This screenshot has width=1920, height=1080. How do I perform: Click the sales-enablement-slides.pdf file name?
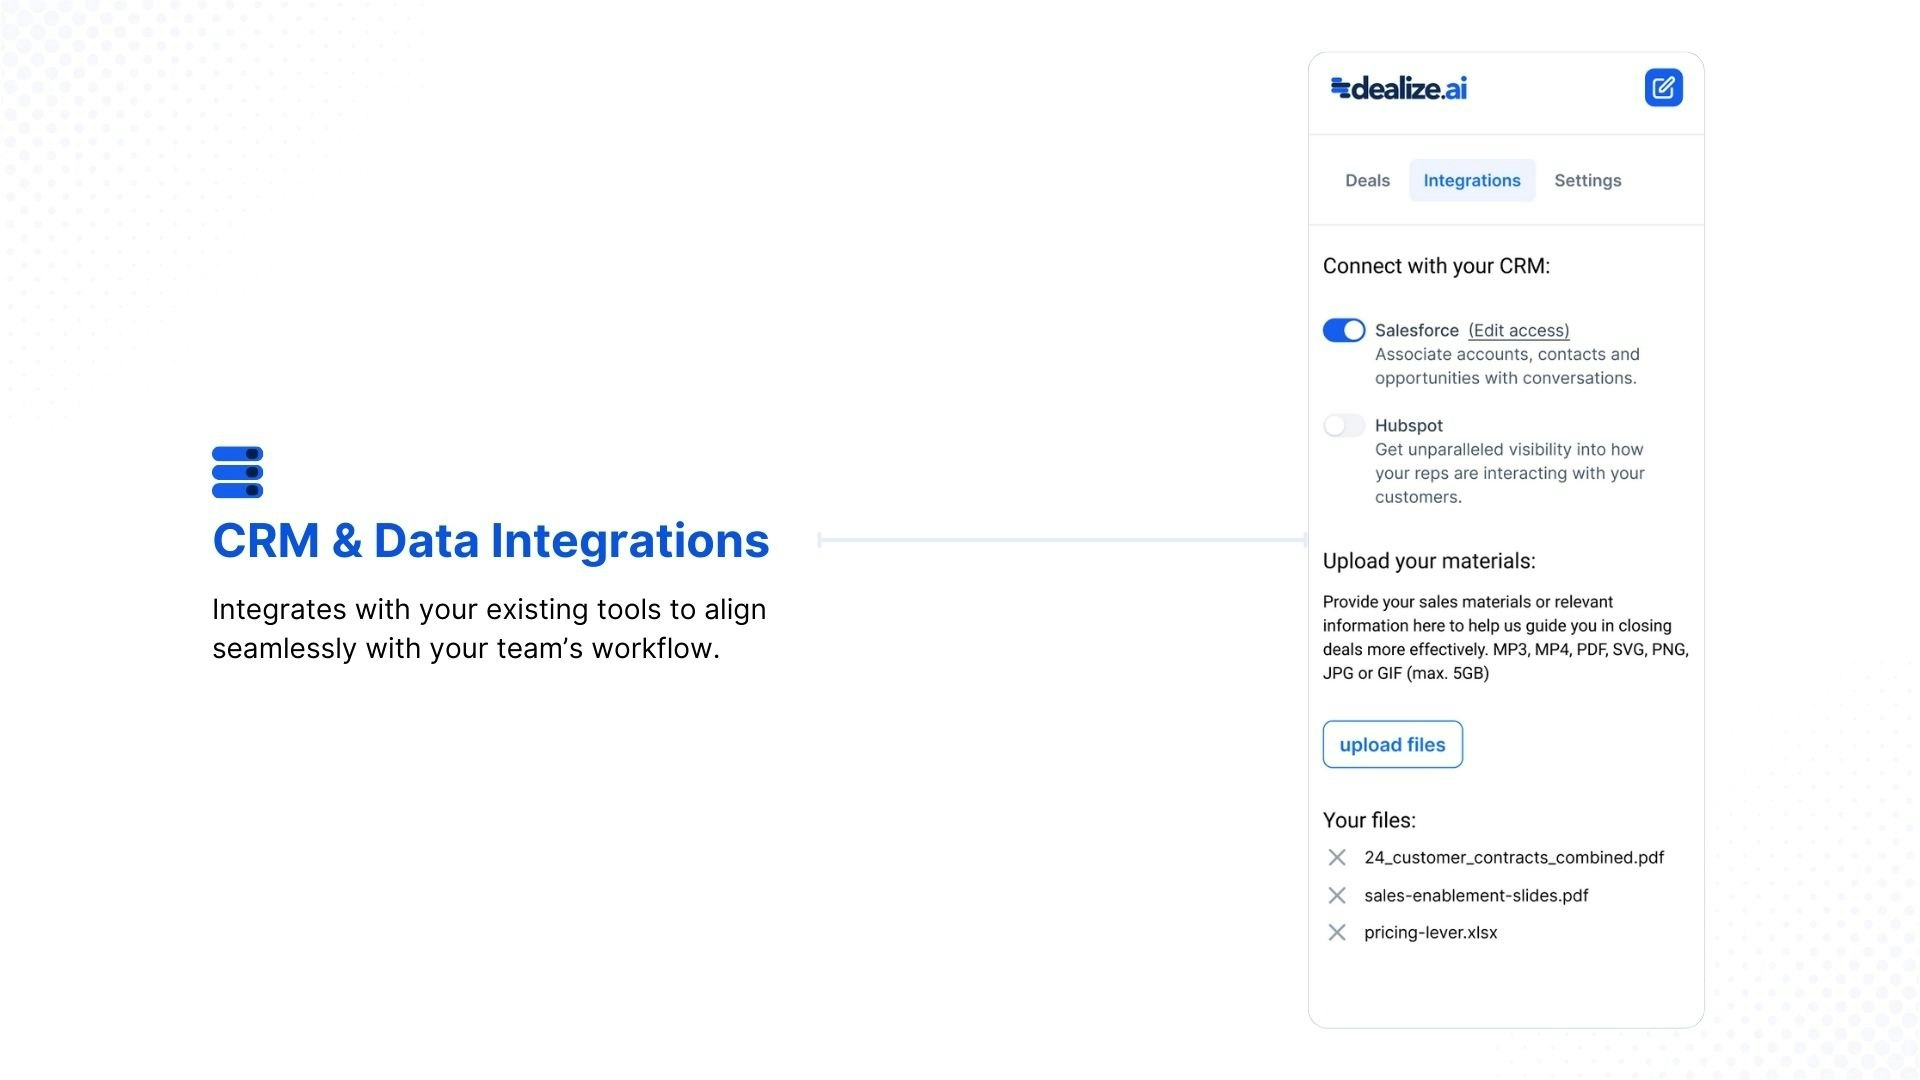pyautogui.click(x=1475, y=896)
